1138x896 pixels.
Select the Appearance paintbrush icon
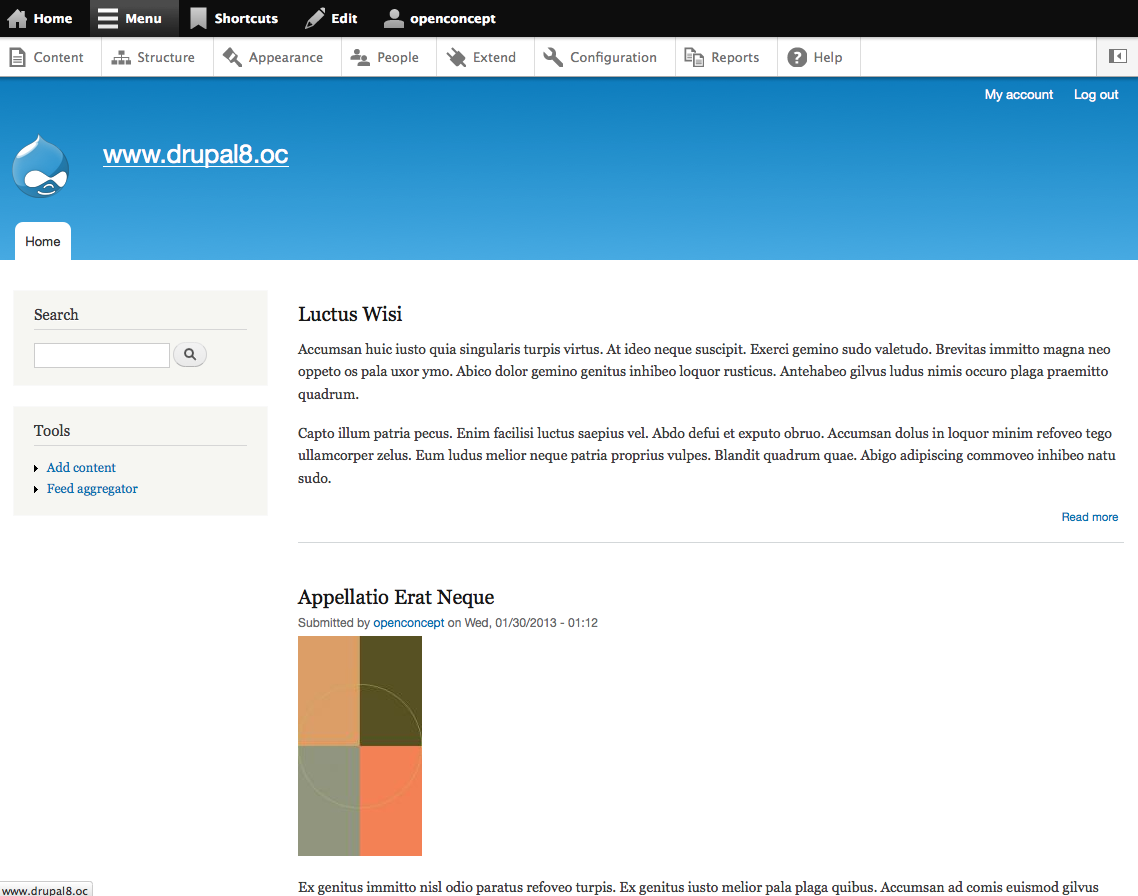[x=232, y=57]
